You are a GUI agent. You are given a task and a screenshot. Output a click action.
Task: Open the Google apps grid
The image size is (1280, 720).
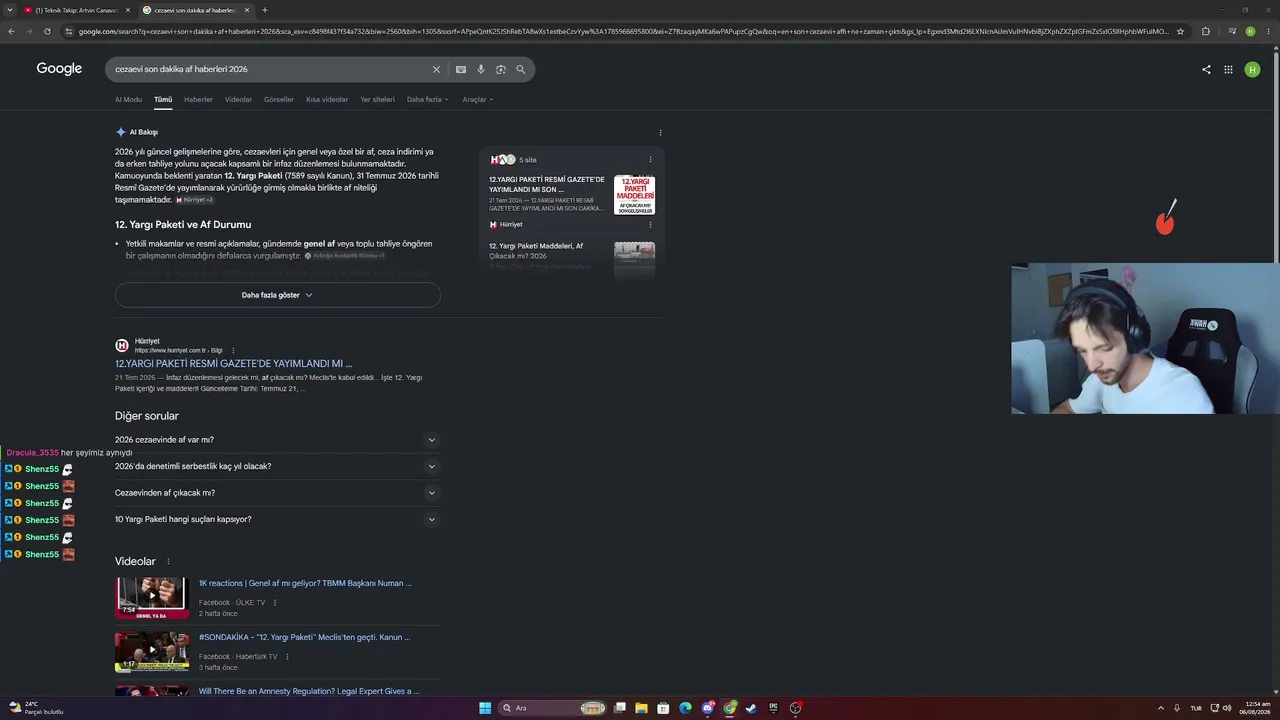pos(1229,69)
